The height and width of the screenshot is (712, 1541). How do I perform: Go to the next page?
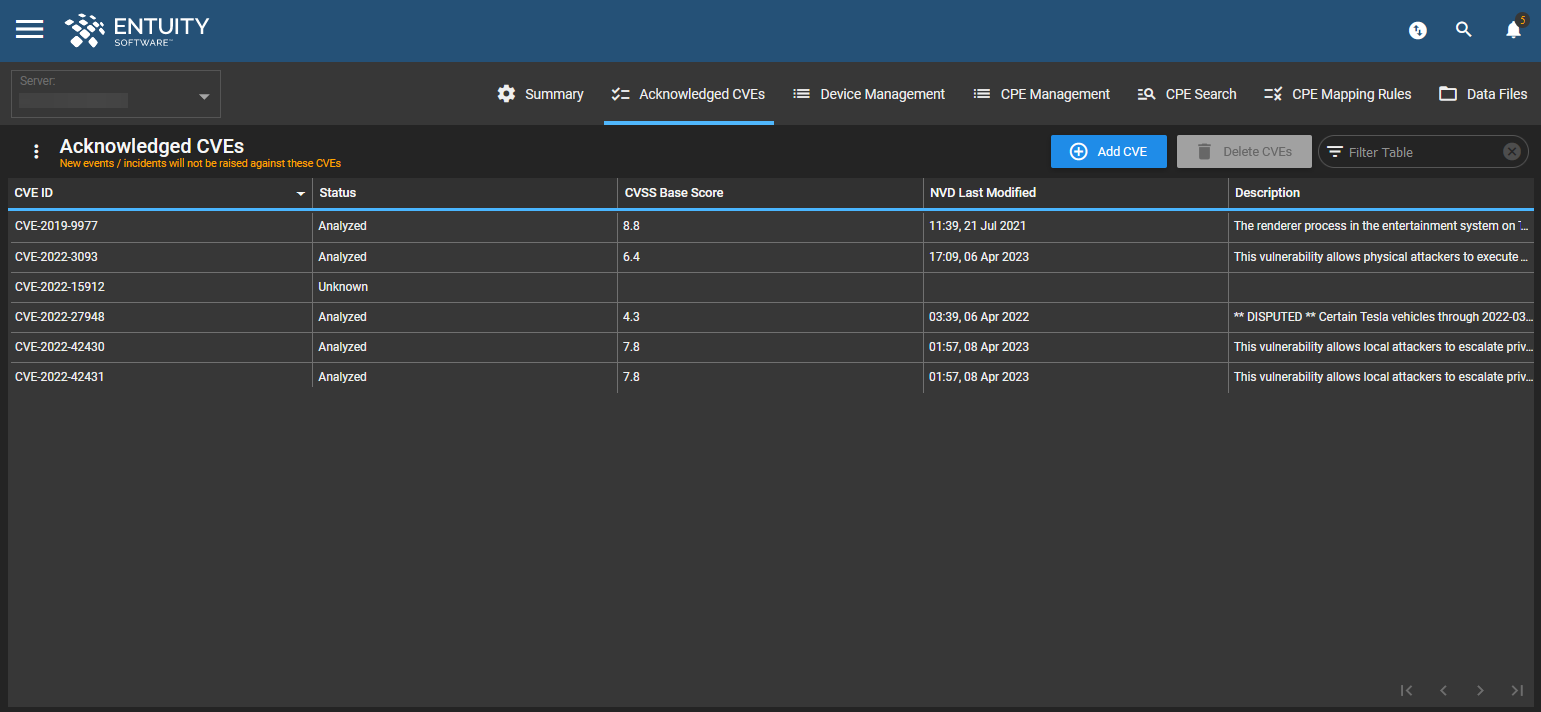pos(1480,690)
